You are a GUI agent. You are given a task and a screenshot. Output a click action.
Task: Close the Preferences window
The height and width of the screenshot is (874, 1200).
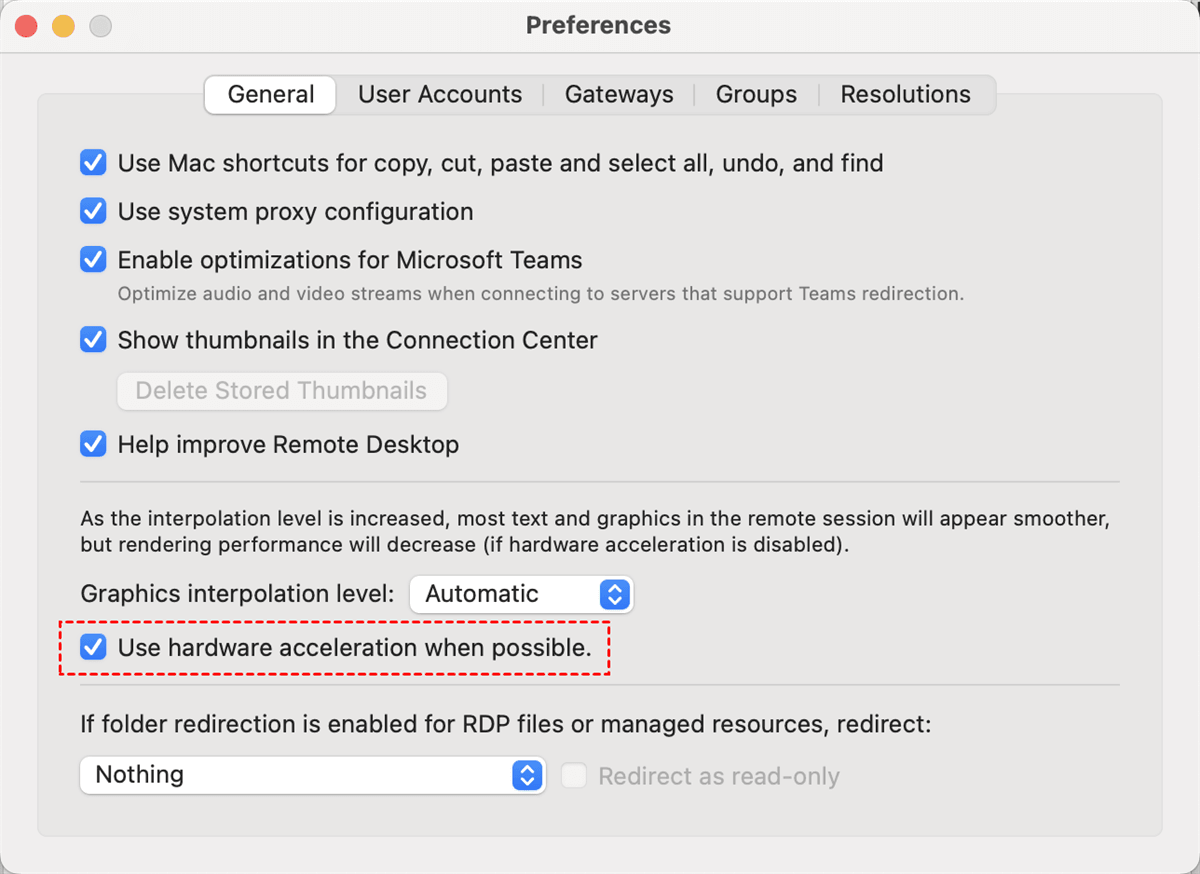click(x=26, y=26)
